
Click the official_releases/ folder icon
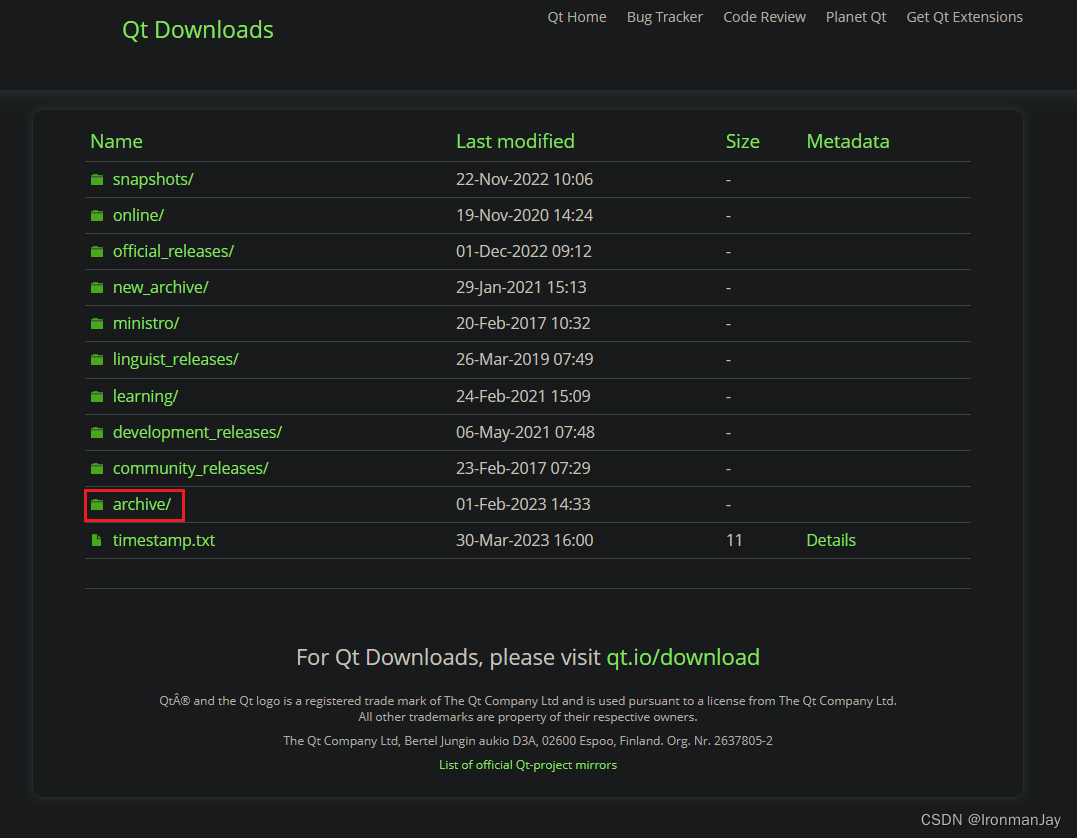pyautogui.click(x=97, y=251)
